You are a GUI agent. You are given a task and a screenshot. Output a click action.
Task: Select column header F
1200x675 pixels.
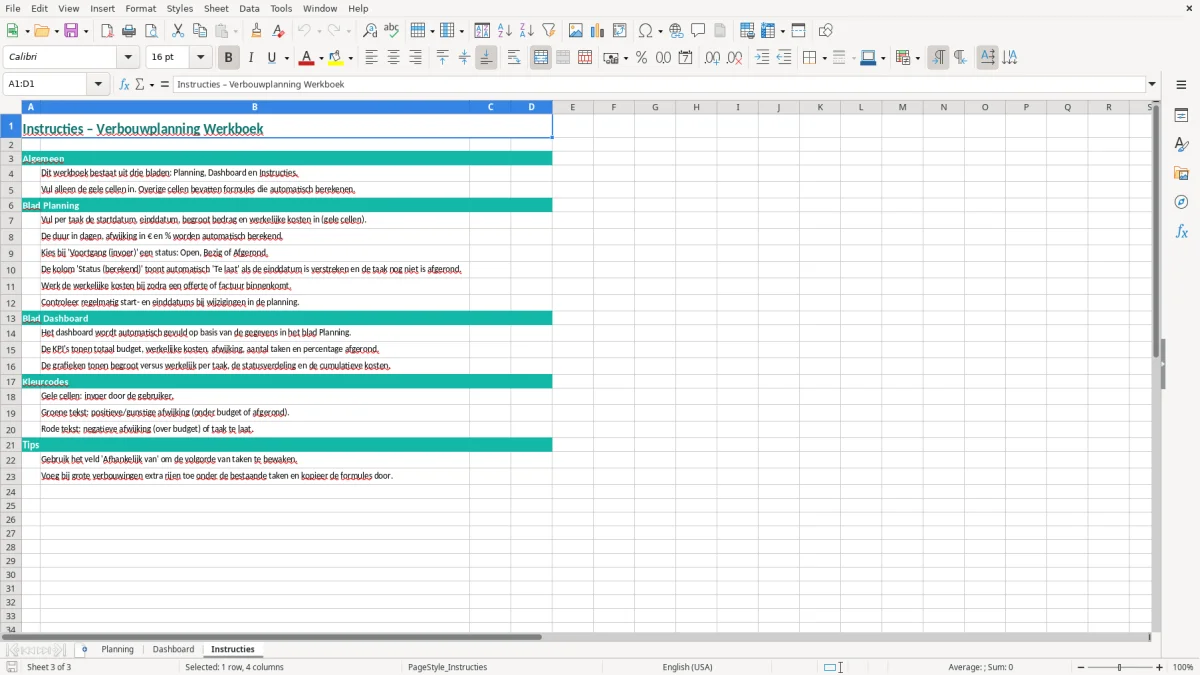614,107
